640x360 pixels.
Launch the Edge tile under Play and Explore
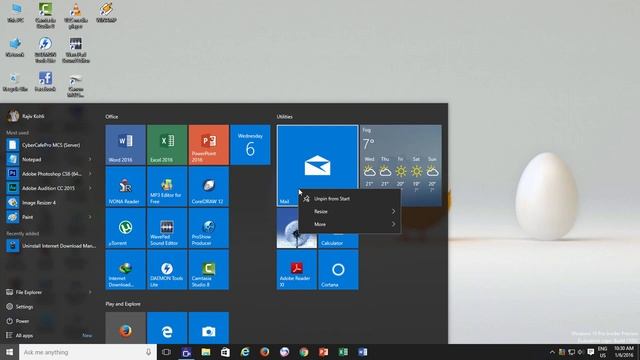click(167, 328)
